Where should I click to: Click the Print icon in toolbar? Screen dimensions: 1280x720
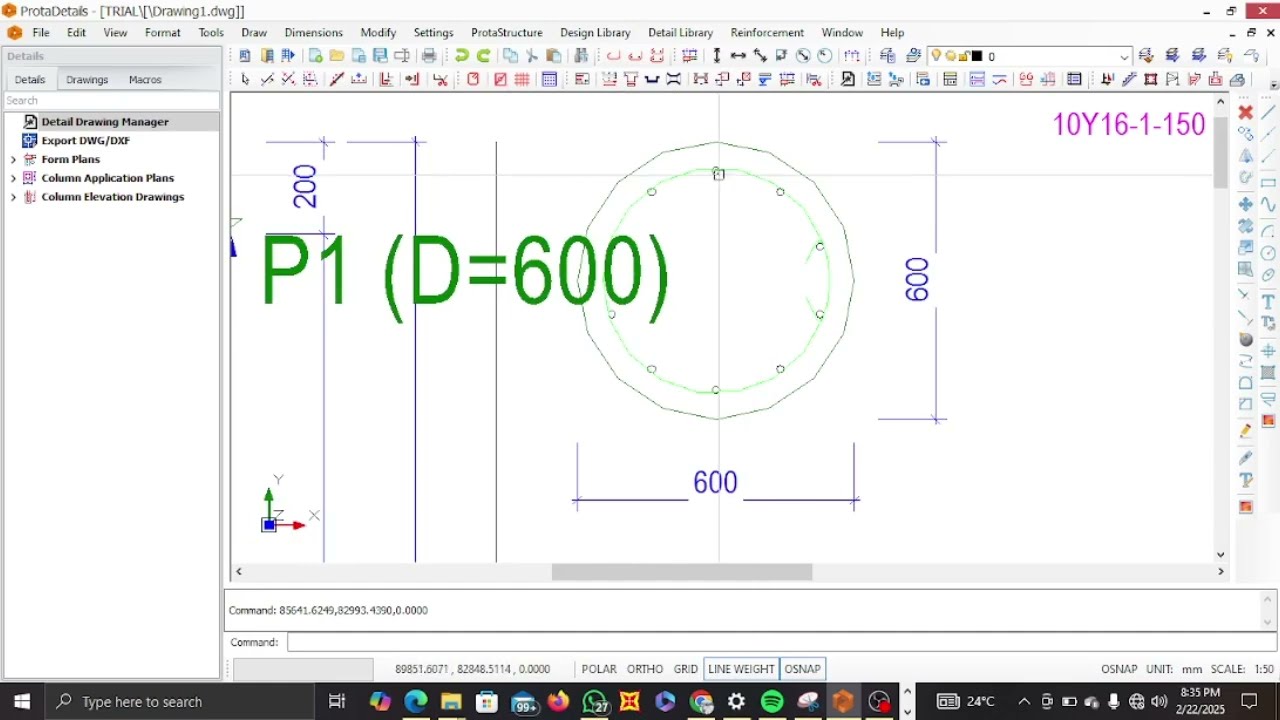pos(429,56)
